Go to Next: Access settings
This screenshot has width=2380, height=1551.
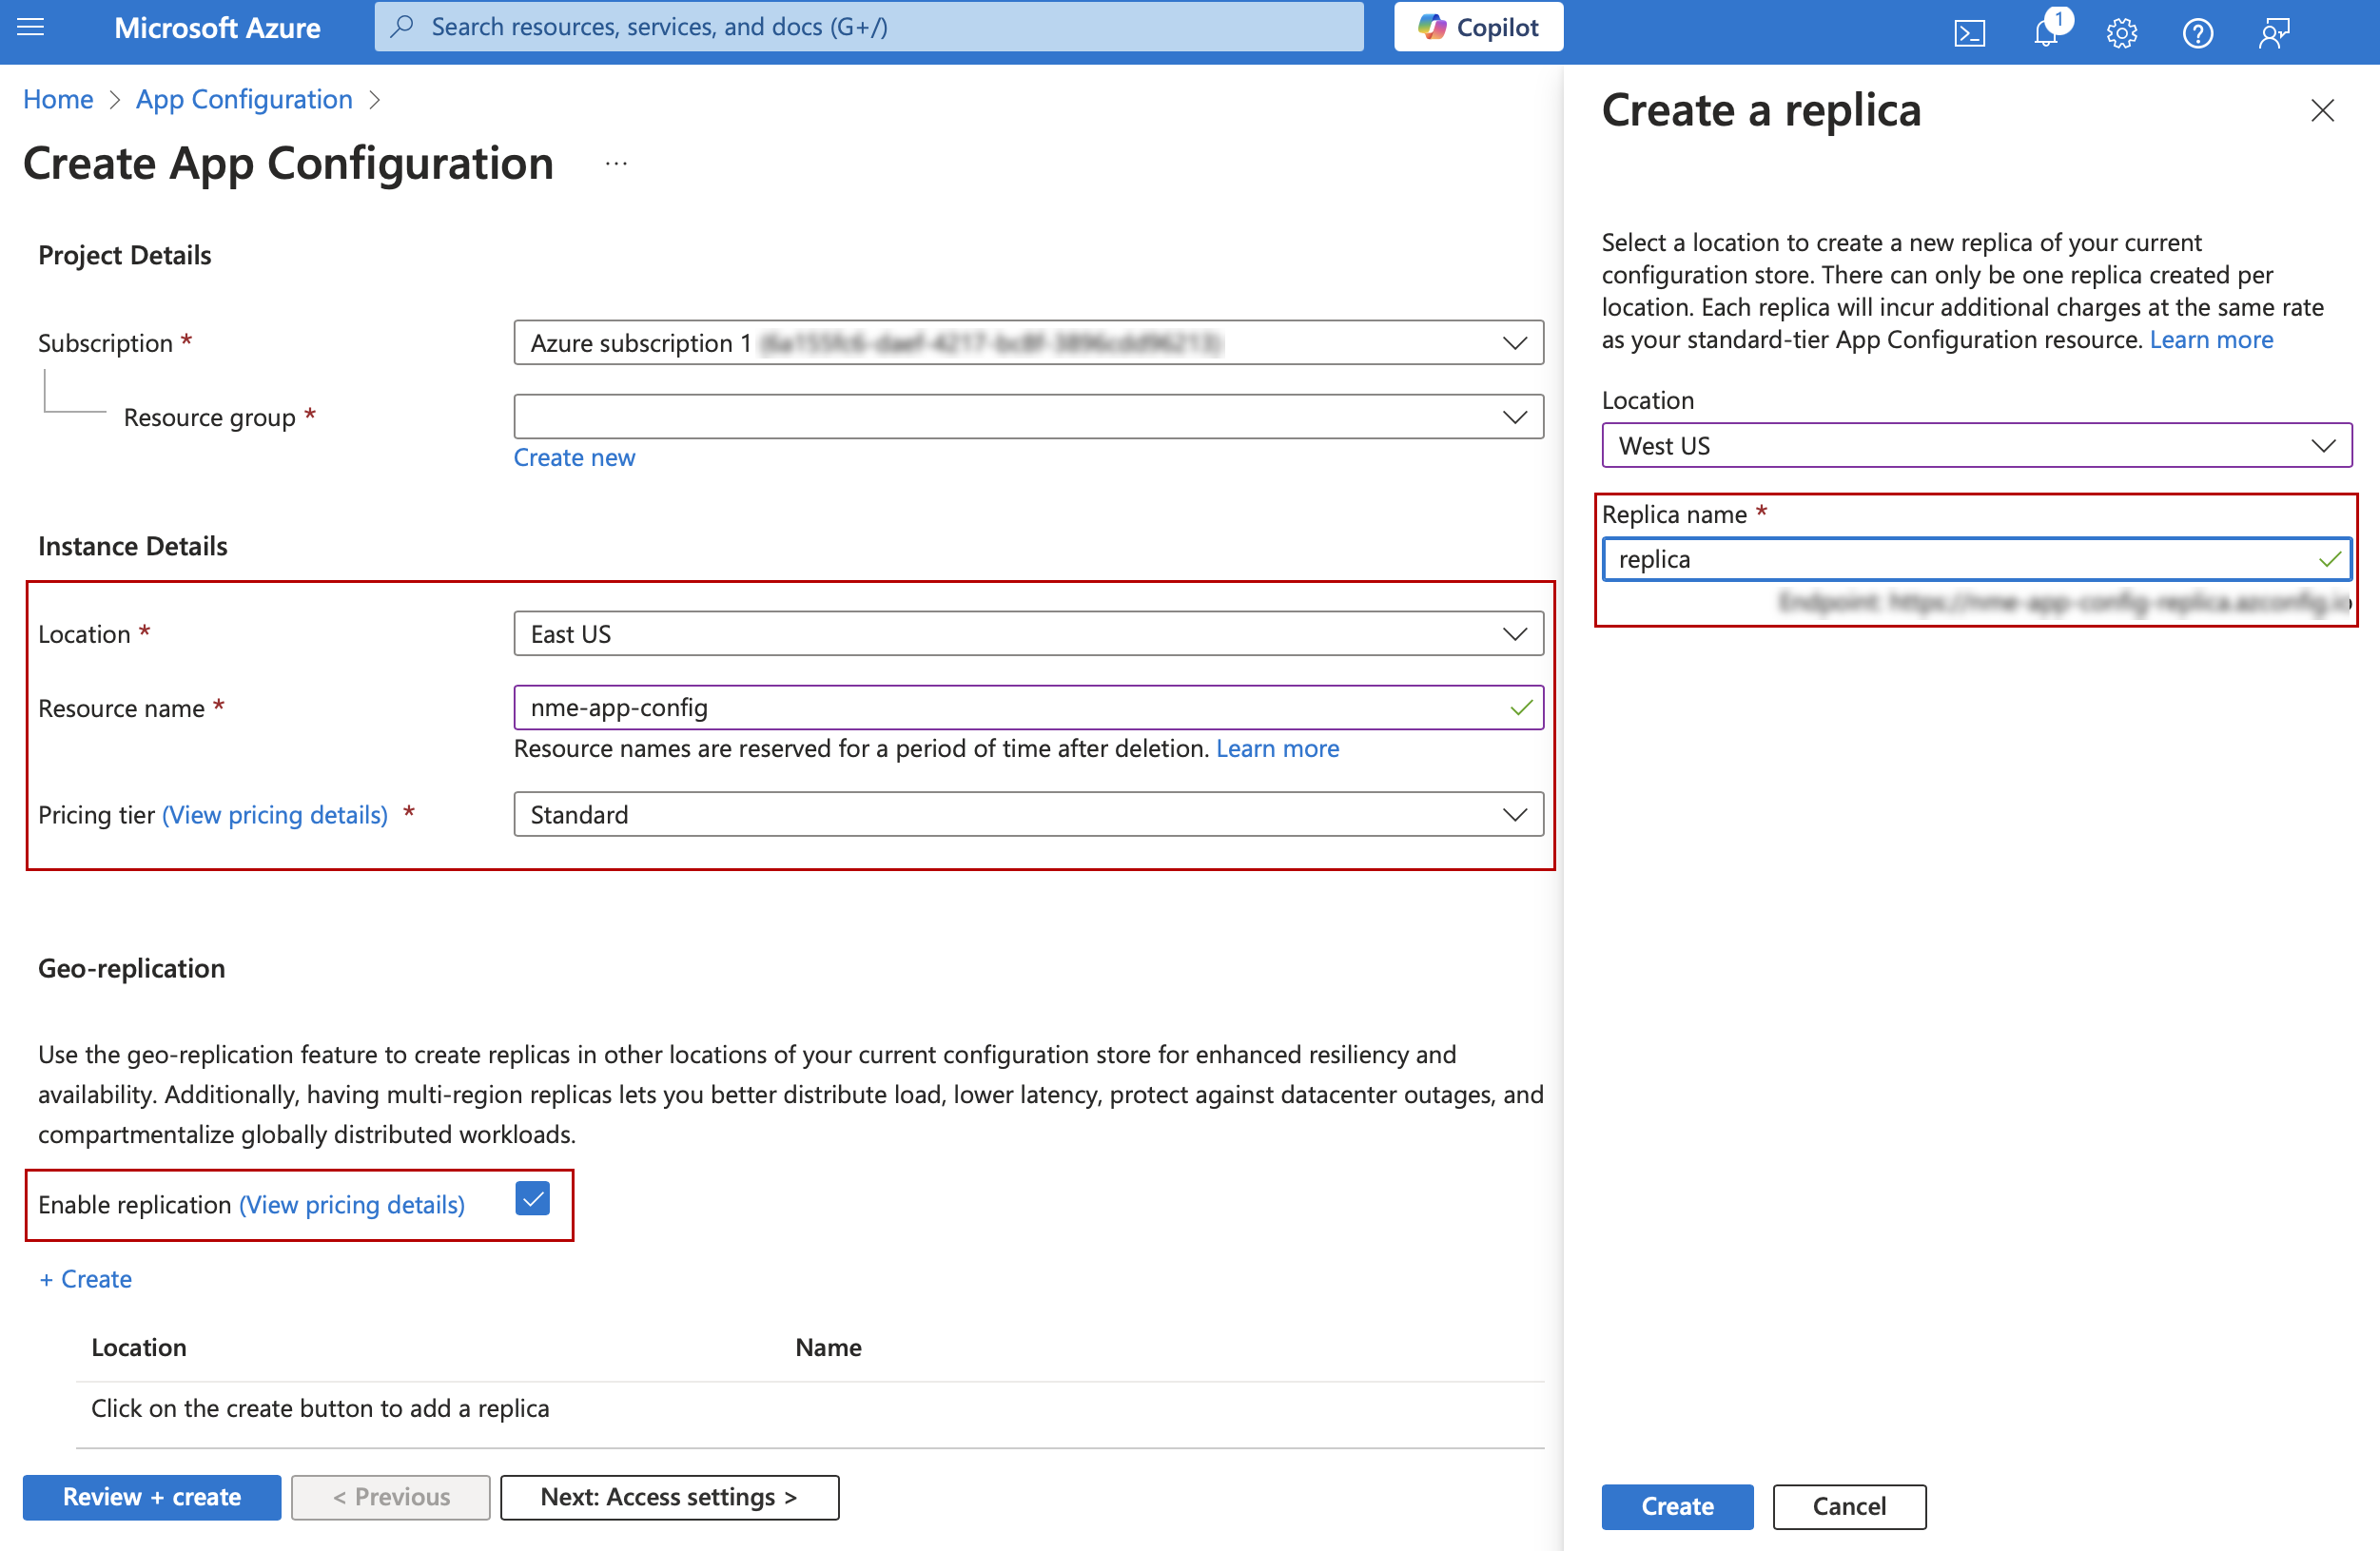tap(669, 1497)
